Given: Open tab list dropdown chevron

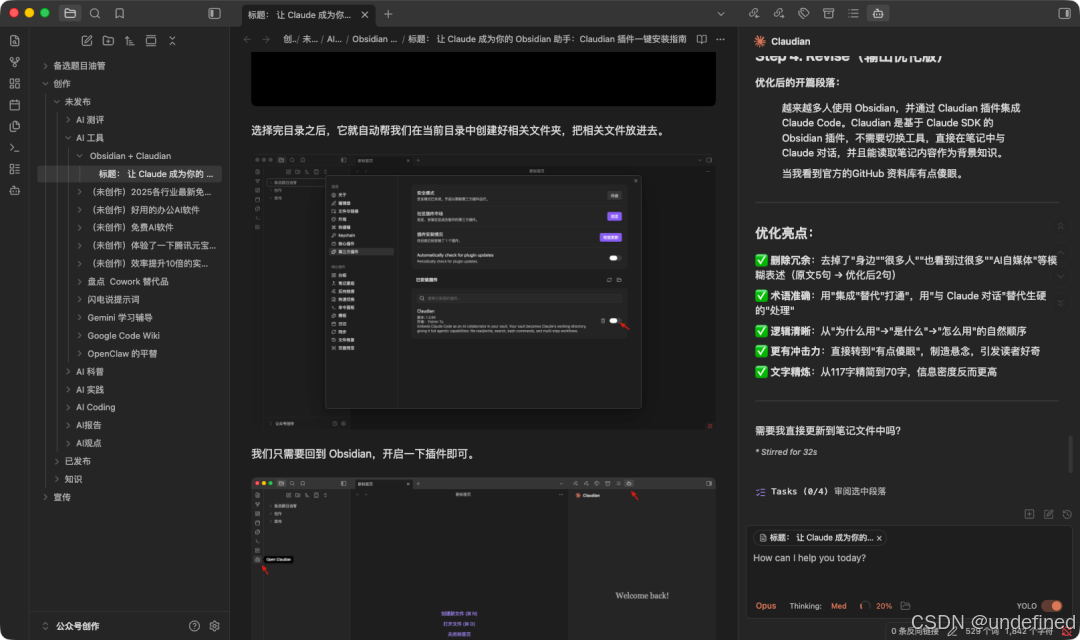Looking at the screenshot, I should pyautogui.click(x=720, y=14).
